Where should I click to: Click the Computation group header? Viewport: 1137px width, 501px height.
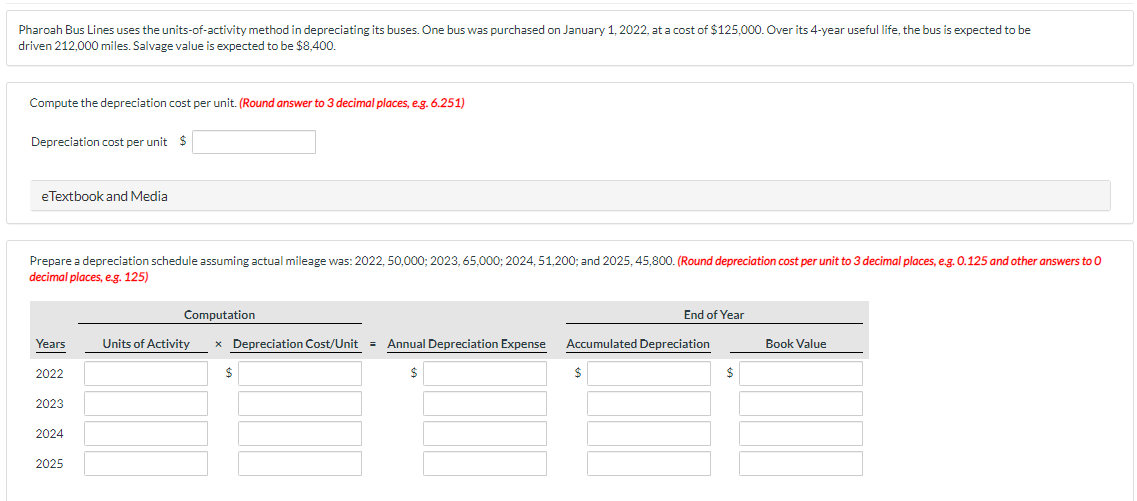coord(219,315)
